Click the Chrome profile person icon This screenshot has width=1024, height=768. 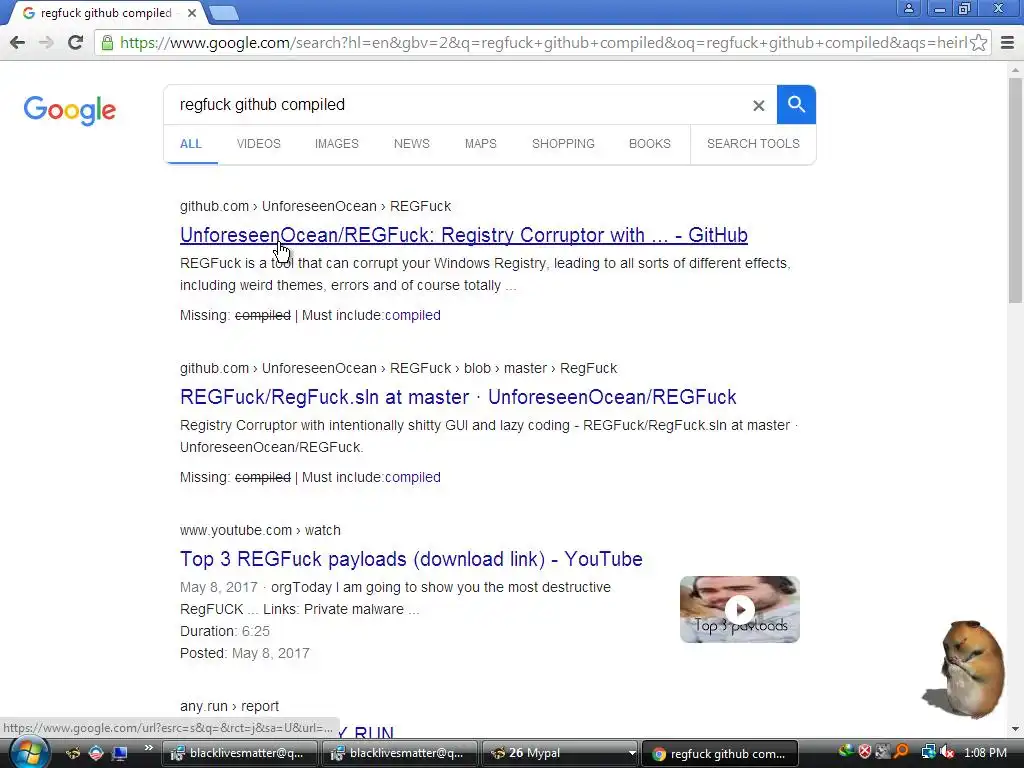point(908,8)
